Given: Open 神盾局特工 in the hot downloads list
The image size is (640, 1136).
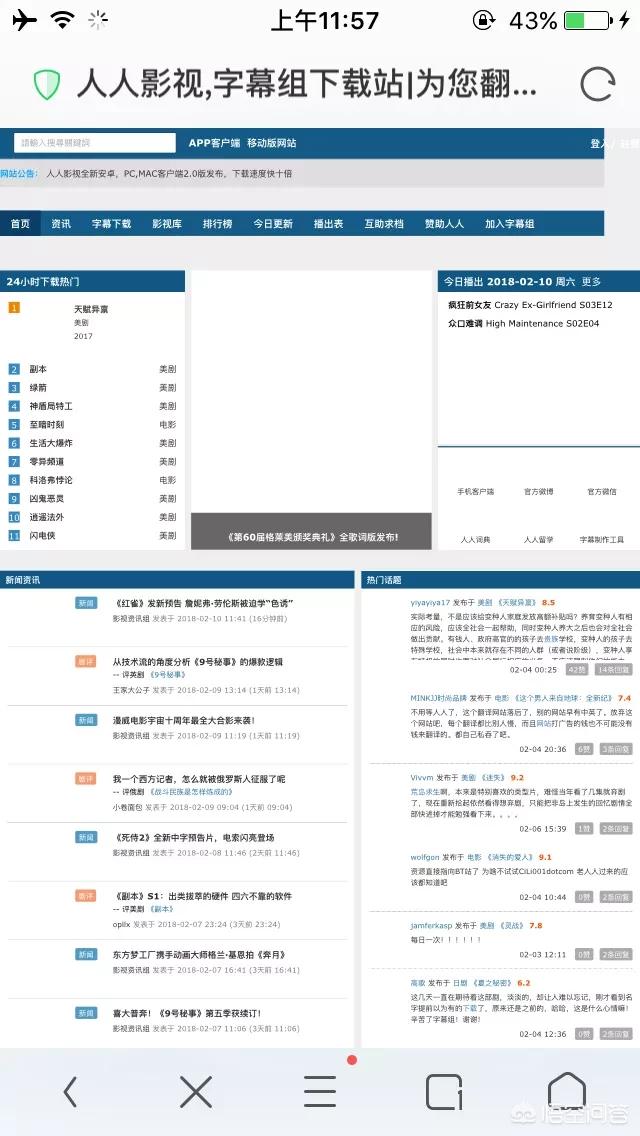Looking at the screenshot, I should [x=51, y=406].
